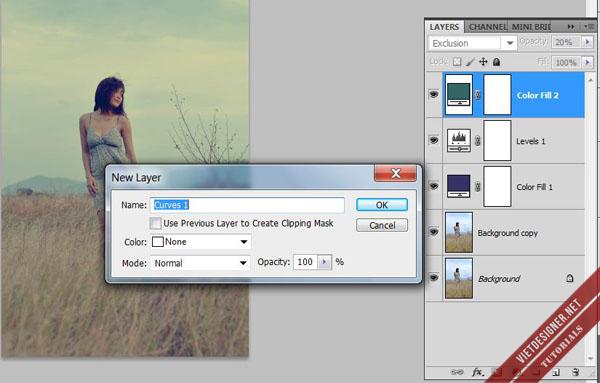
Task: Close the New Layer dialog
Action: tap(395, 174)
